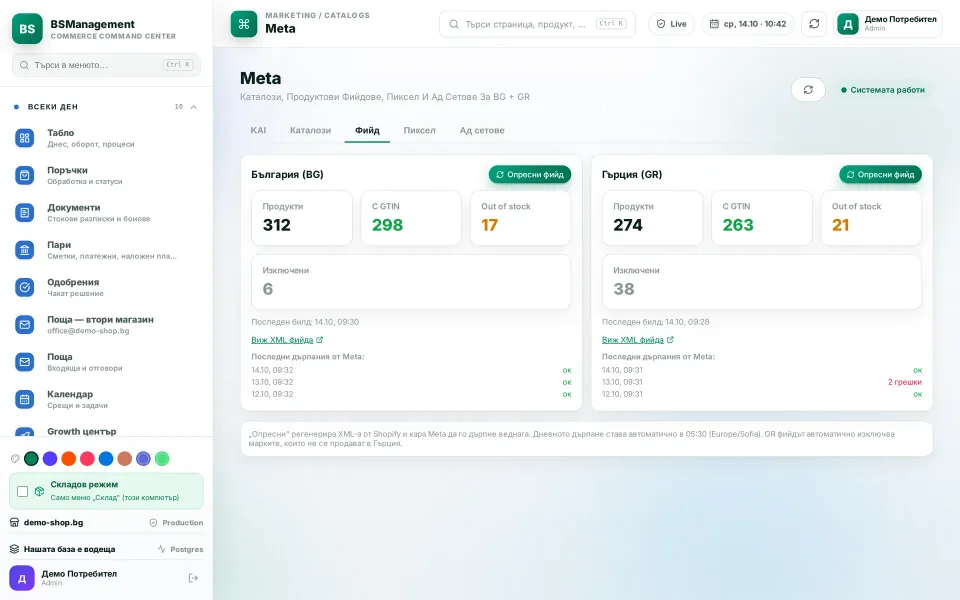Click the Postgres activity icon
960x600 pixels.
pos(162,549)
